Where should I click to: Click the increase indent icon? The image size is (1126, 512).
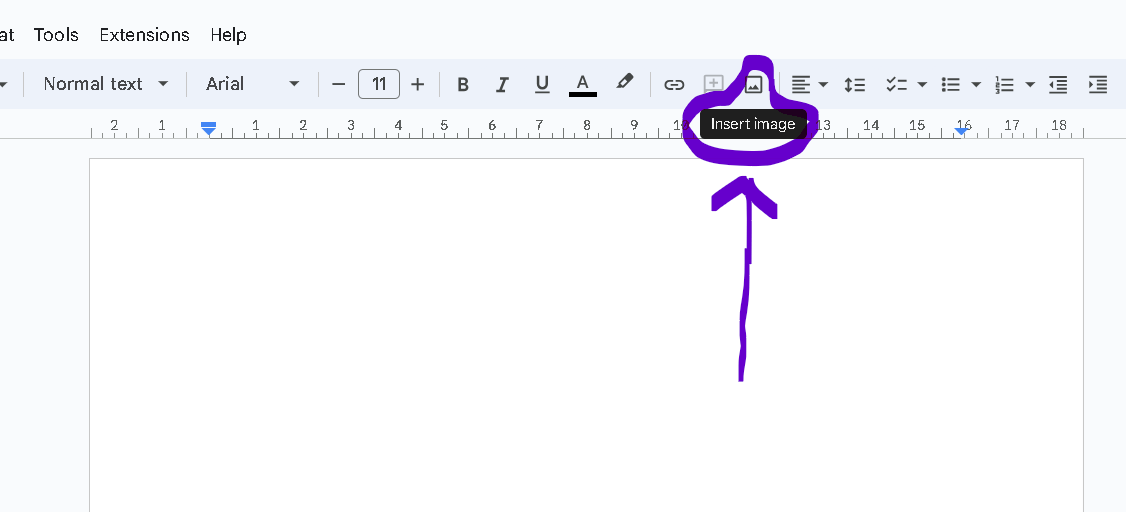[x=1097, y=85]
